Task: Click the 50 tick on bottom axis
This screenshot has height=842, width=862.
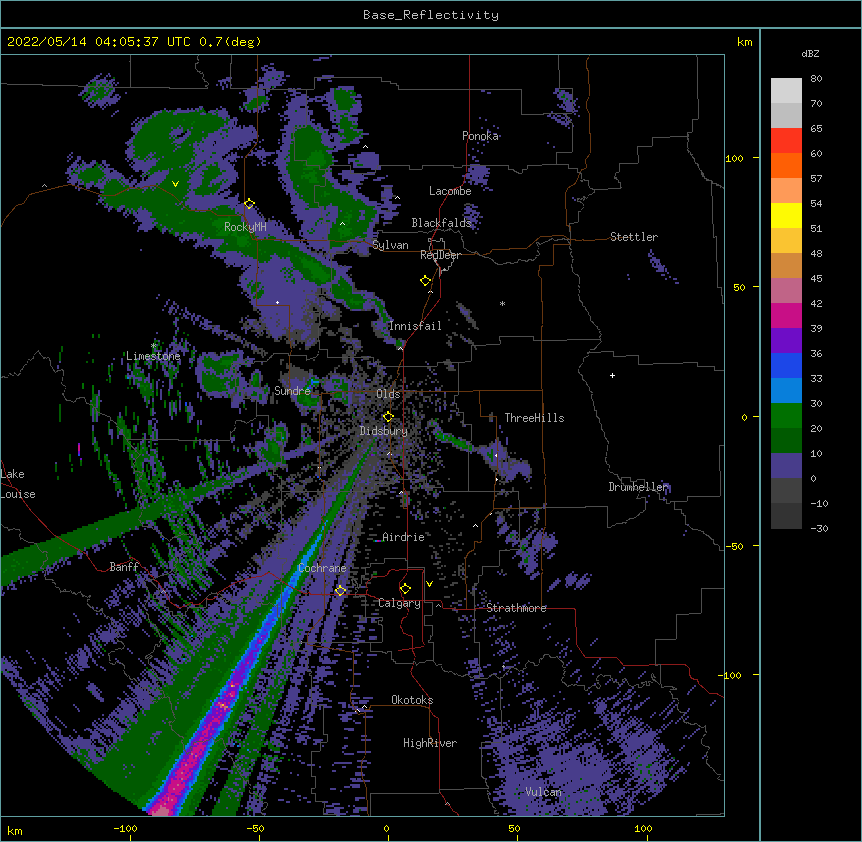Action: pos(514,828)
